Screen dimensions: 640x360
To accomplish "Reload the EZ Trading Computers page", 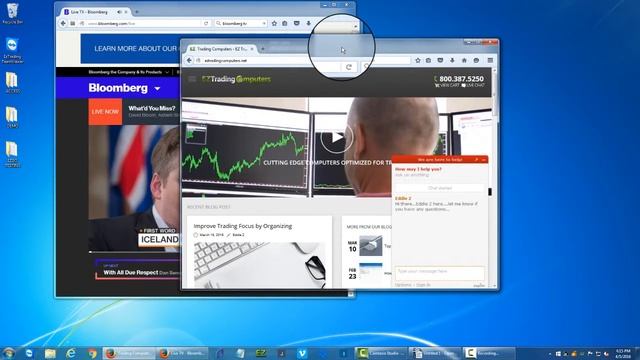I will coord(349,67).
